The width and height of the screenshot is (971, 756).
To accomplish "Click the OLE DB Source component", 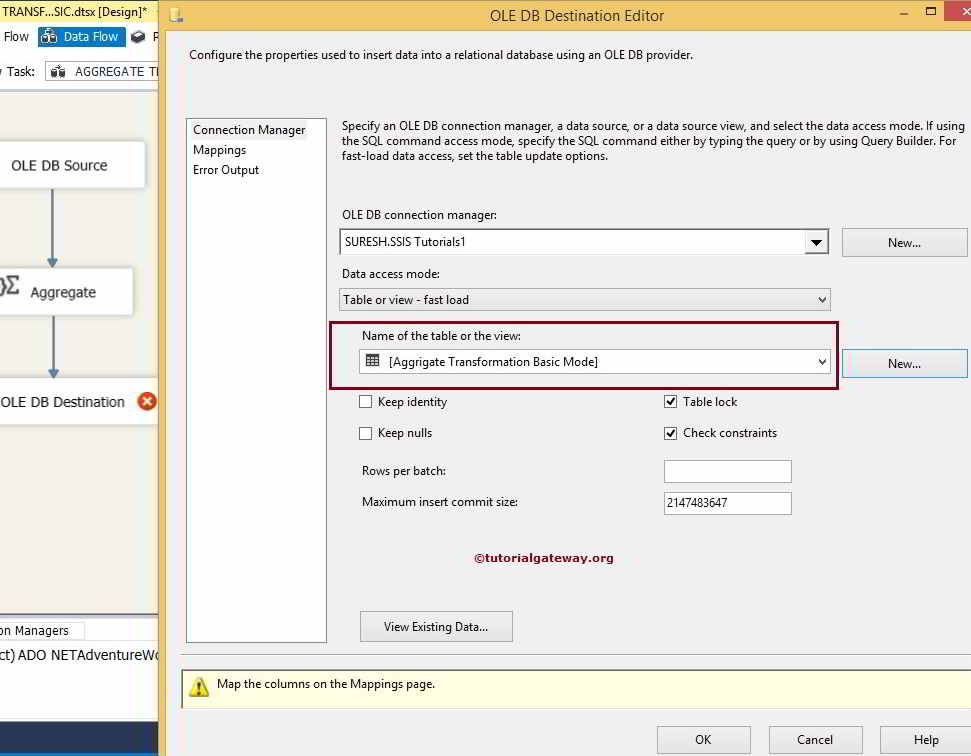I will tap(60, 164).
